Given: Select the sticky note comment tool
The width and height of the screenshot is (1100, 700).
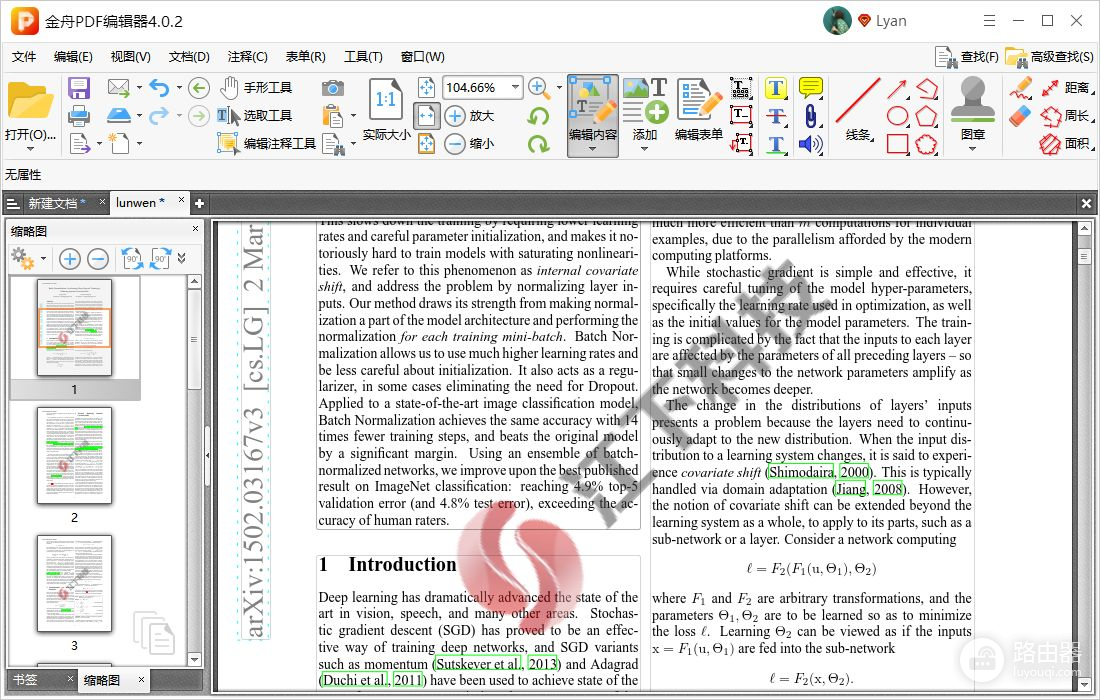Looking at the screenshot, I should pyautogui.click(x=810, y=88).
